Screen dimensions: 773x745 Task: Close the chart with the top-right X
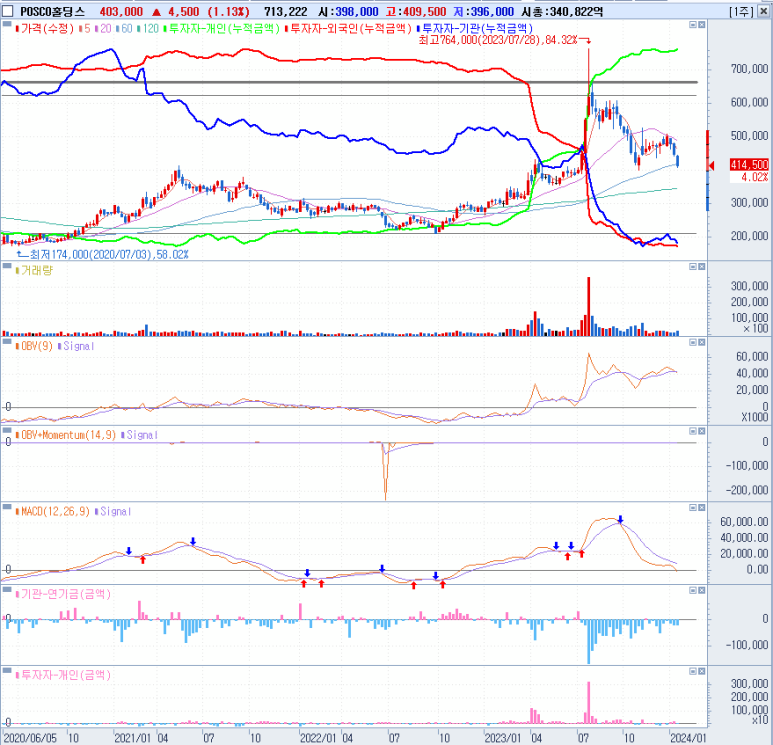(x=763, y=11)
